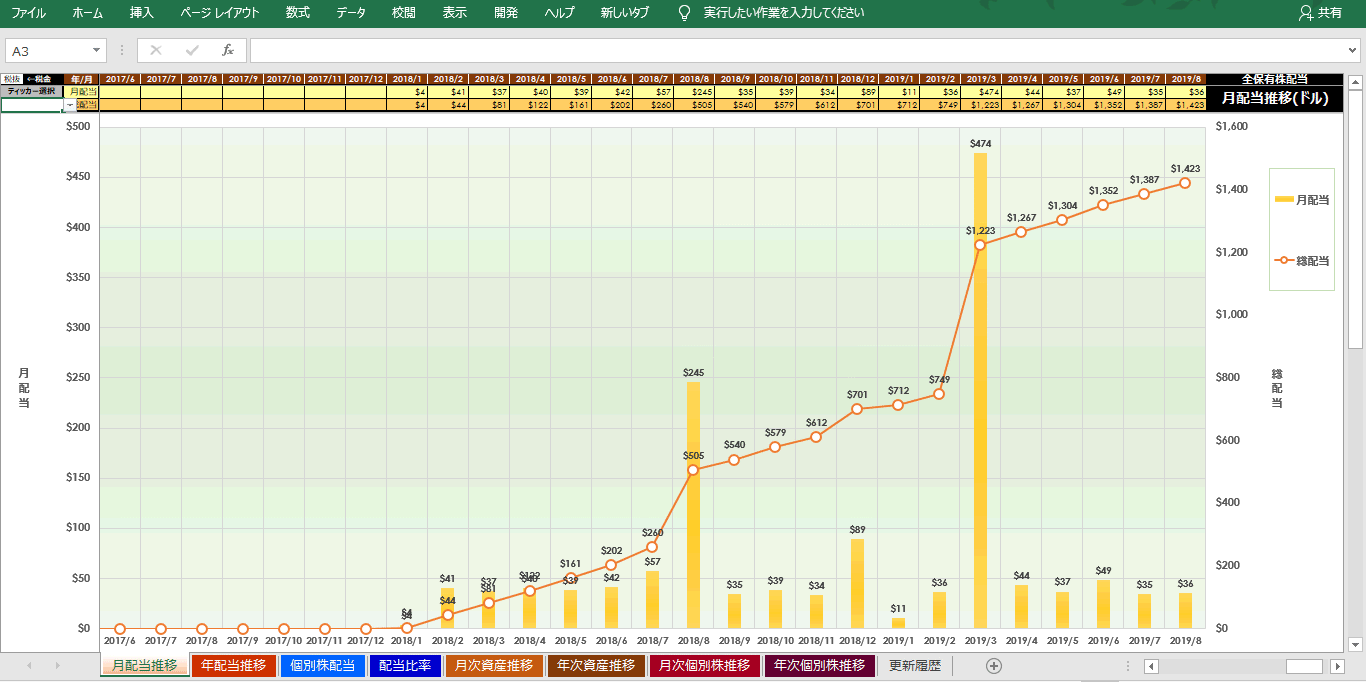Click the ティッカー選択 label cell
Viewport: 1366px width, 682px height.
coord(32,91)
